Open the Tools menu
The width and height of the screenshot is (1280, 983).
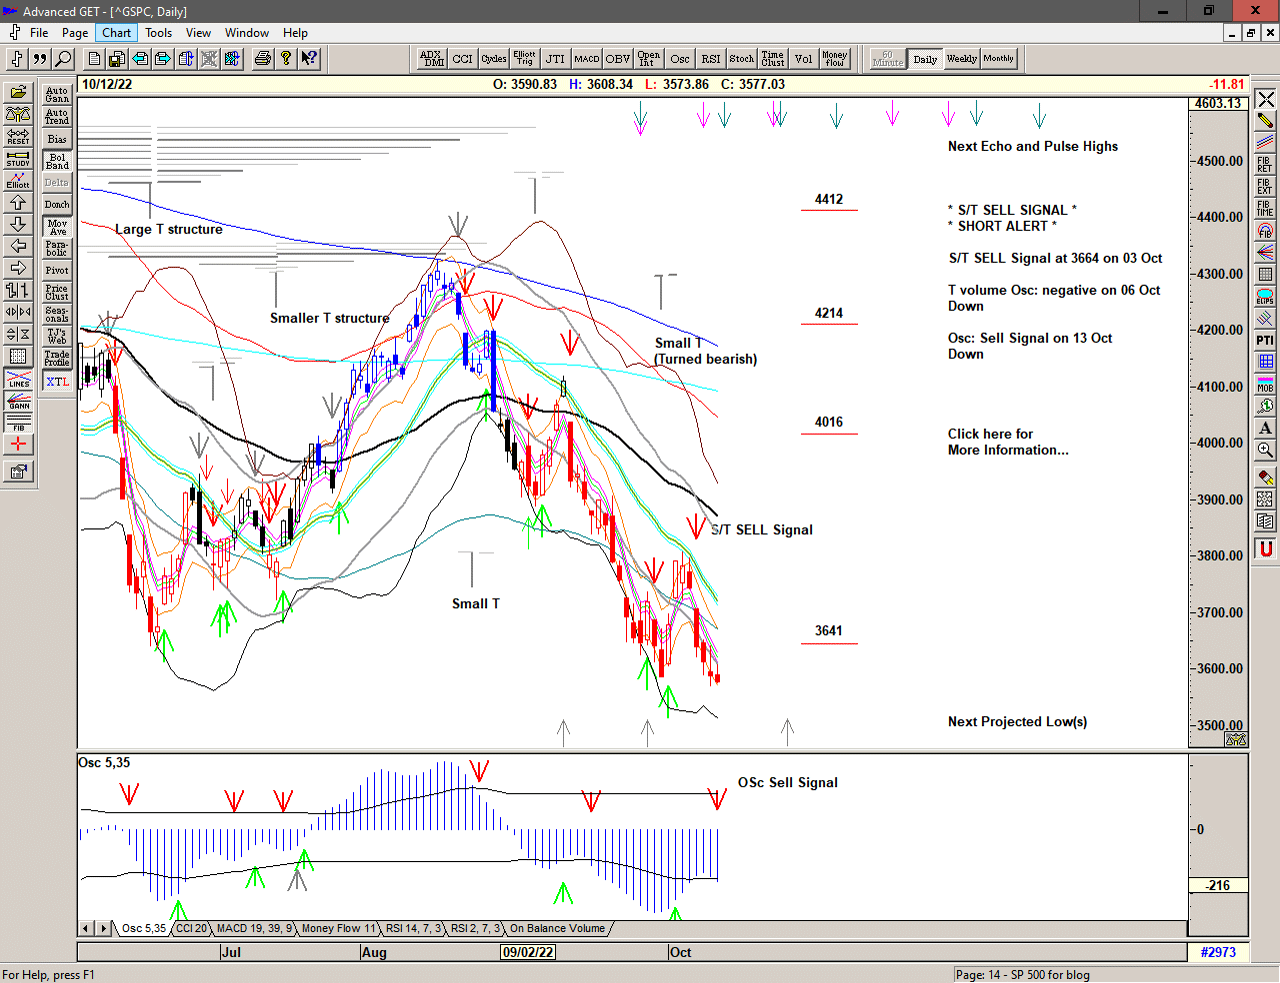(x=158, y=33)
